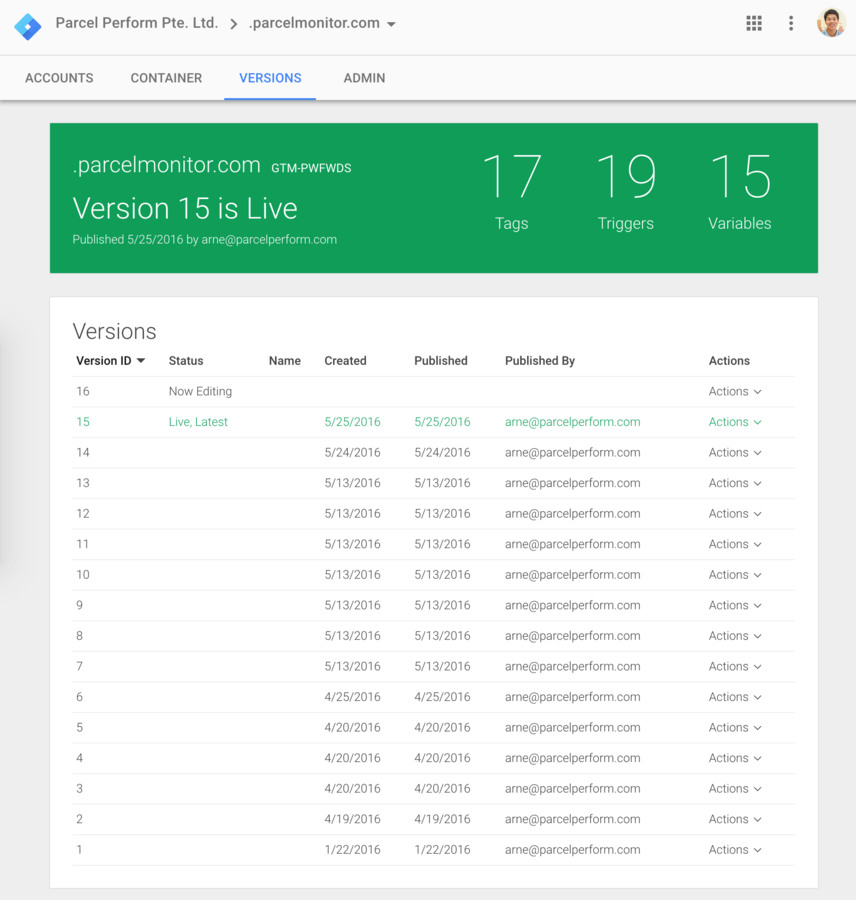Click the Google Tag Manager logo
The image size is (856, 900).
(28, 25)
